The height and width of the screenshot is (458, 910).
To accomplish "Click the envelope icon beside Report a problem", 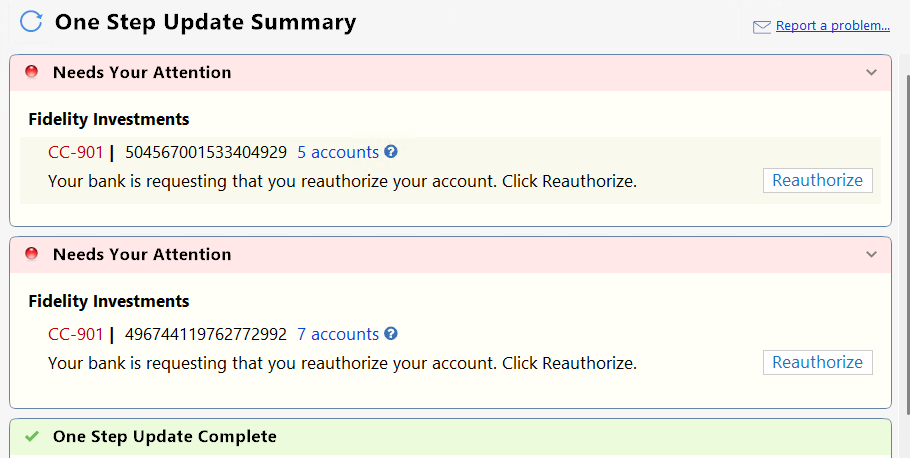I will [x=762, y=26].
